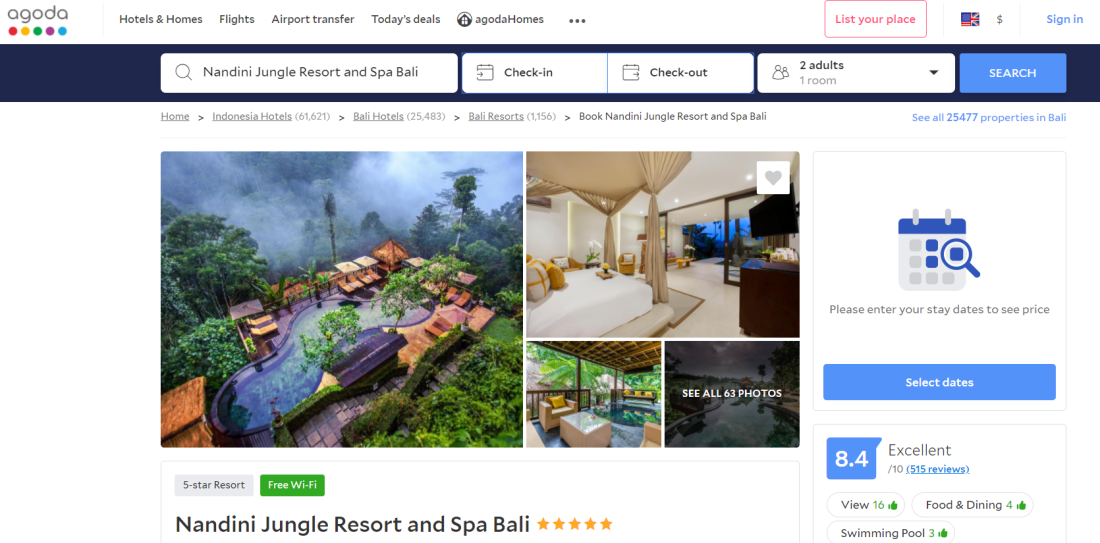Screen dimensions: 1100x543
Task: Open the currency dollar selector
Action: coord(1000,20)
